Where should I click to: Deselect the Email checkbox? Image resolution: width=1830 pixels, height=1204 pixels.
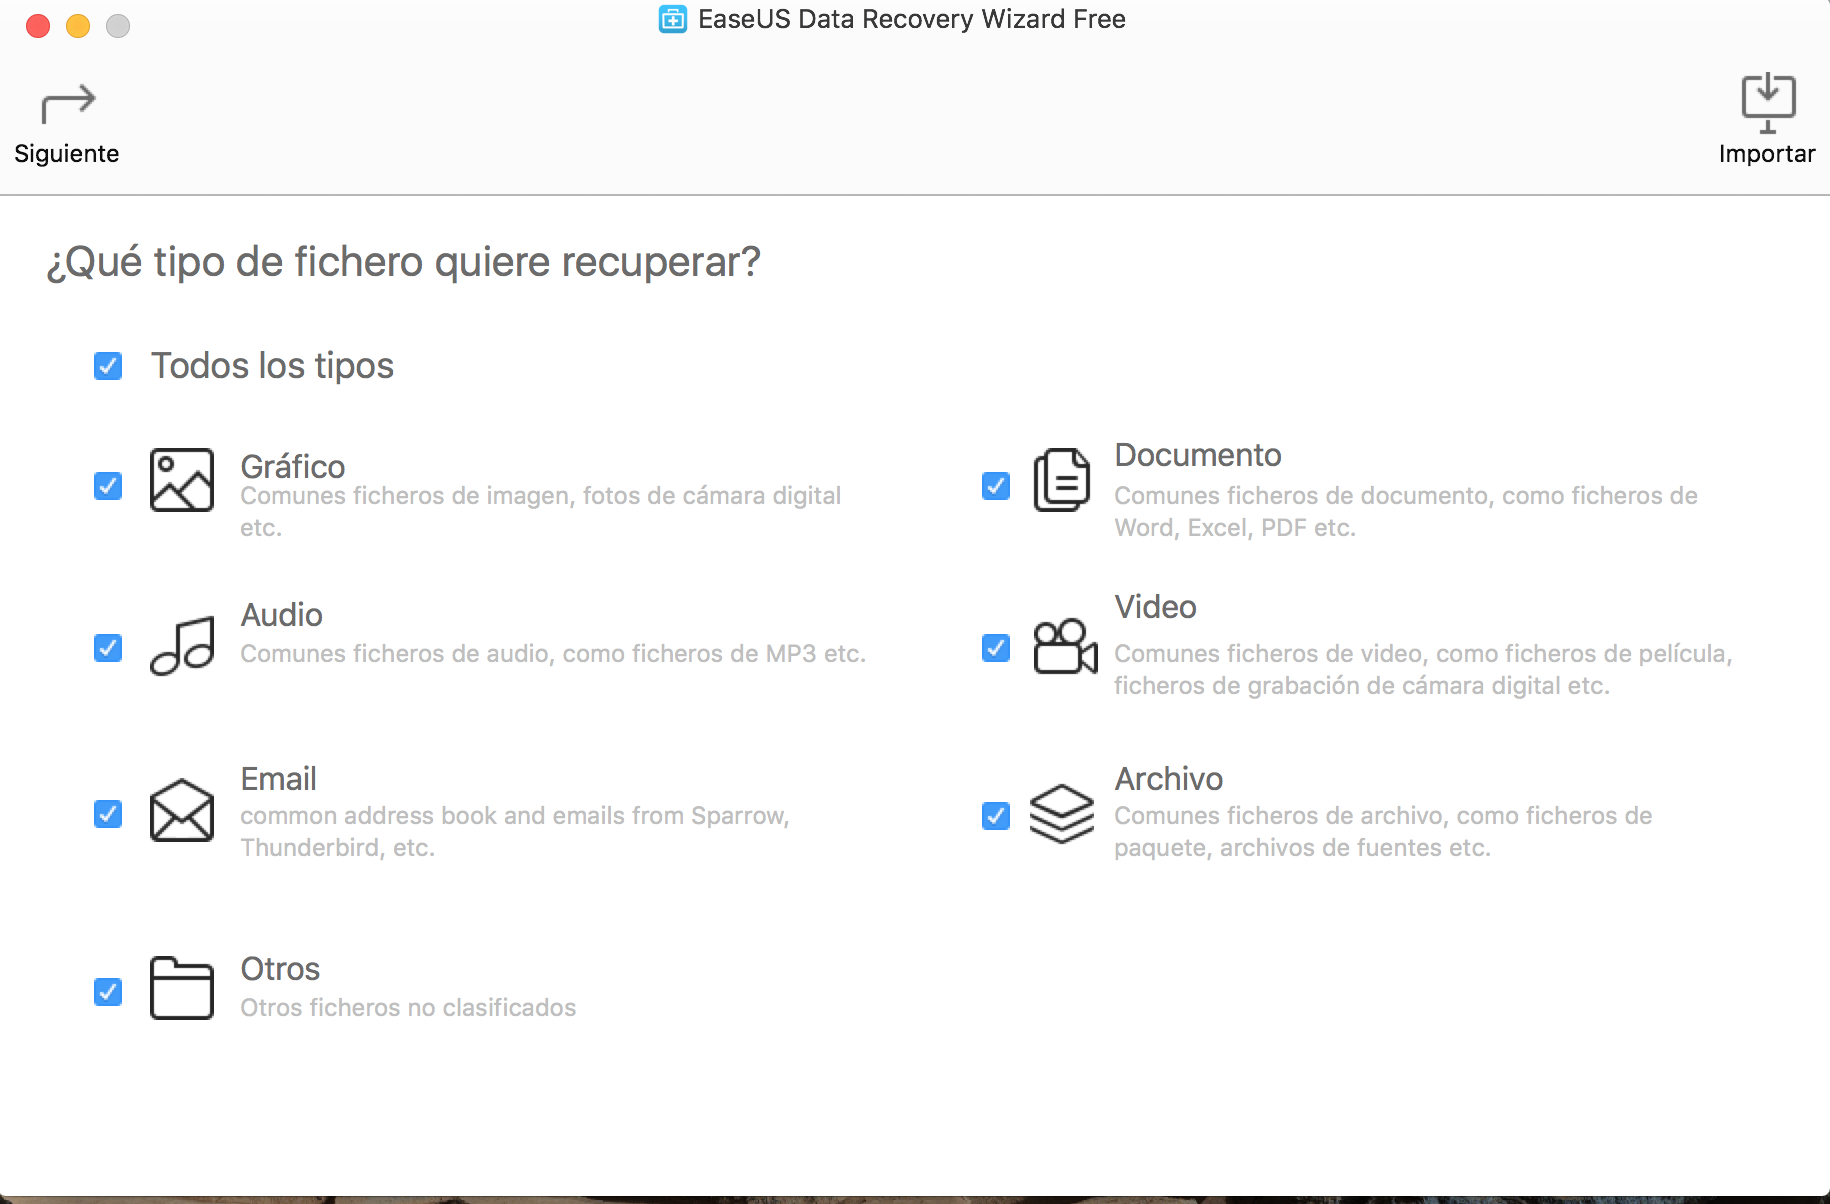click(x=108, y=814)
